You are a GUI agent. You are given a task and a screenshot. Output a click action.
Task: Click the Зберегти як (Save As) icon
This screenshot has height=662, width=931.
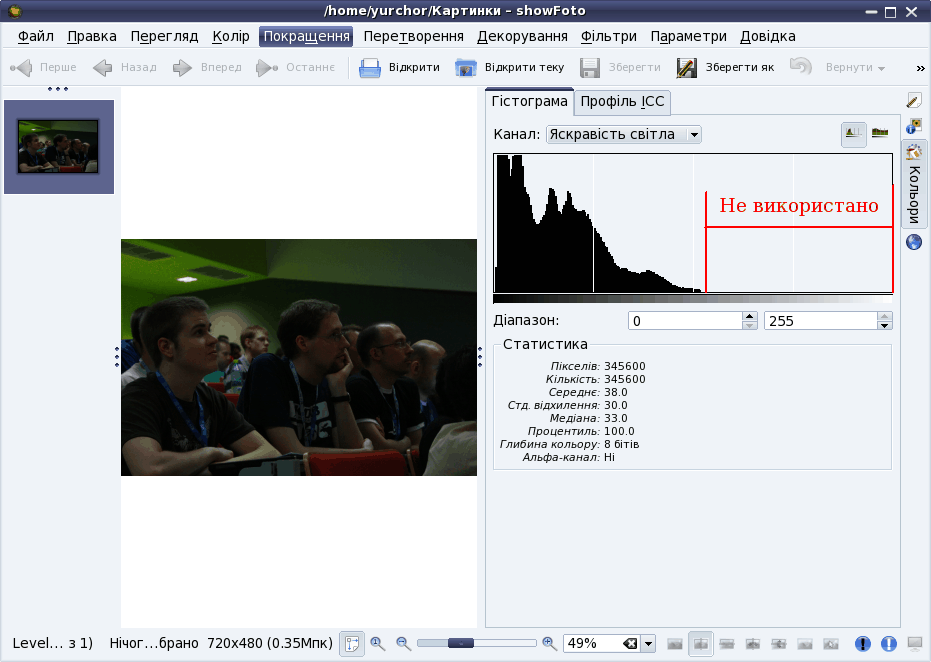click(686, 68)
